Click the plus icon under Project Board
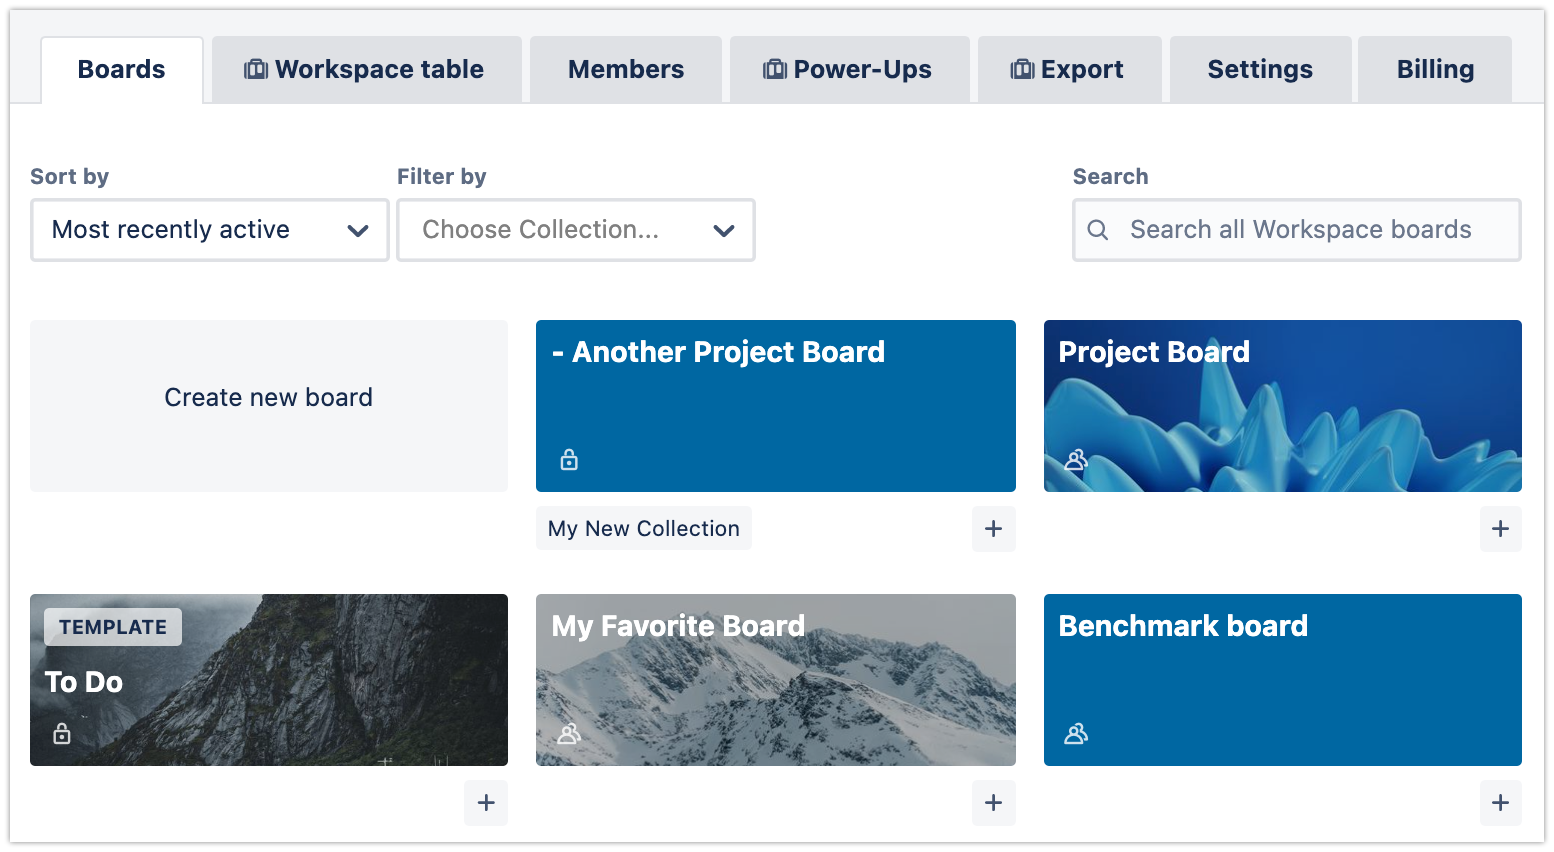Viewport: 1554px width, 852px height. (x=1500, y=528)
